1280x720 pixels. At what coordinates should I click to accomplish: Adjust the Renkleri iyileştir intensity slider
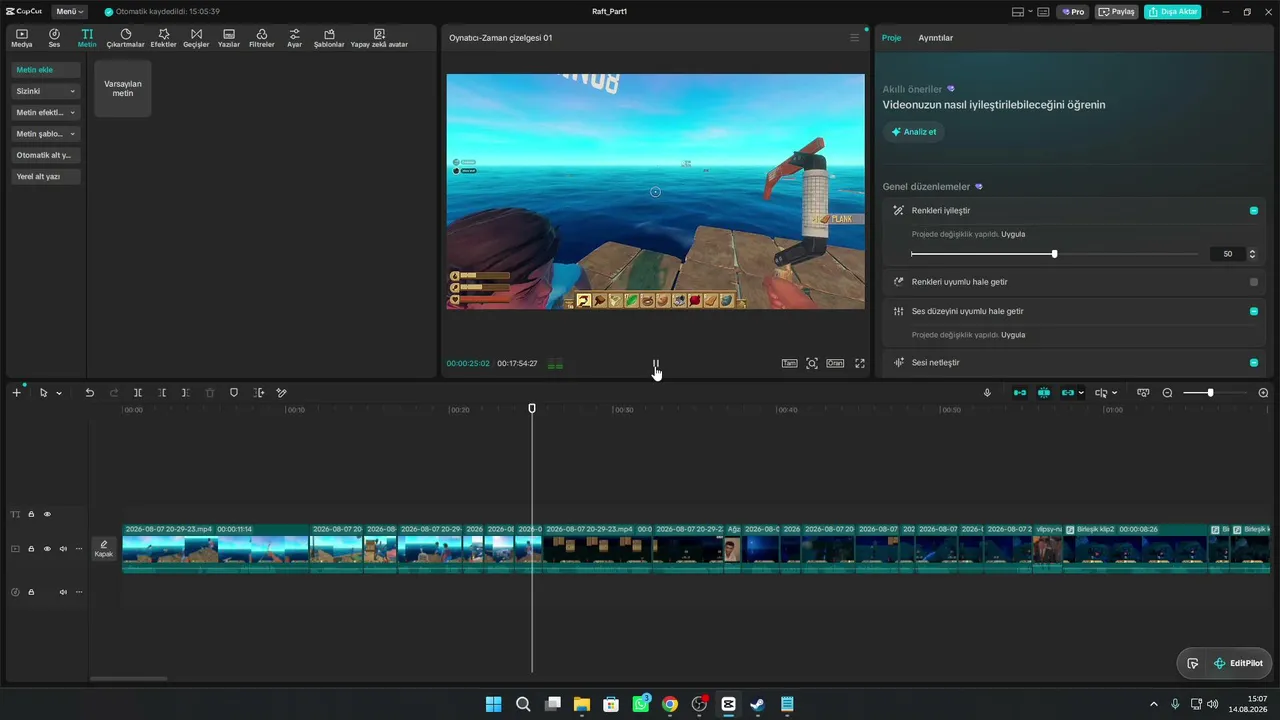click(x=1054, y=254)
